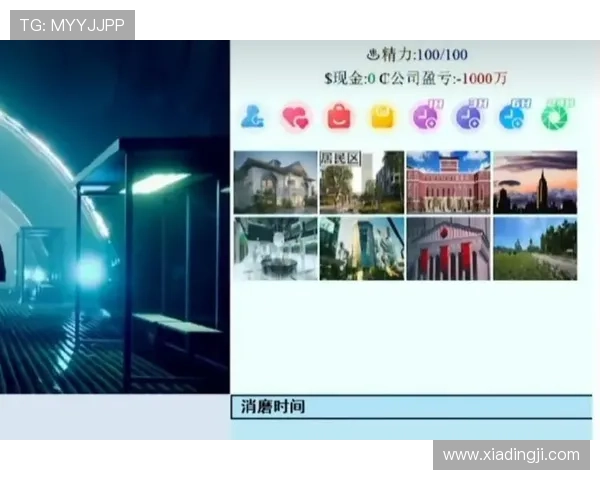This screenshot has width=600, height=480.
Task: Select the fountain plaza mall thumbnail
Action: (276, 248)
